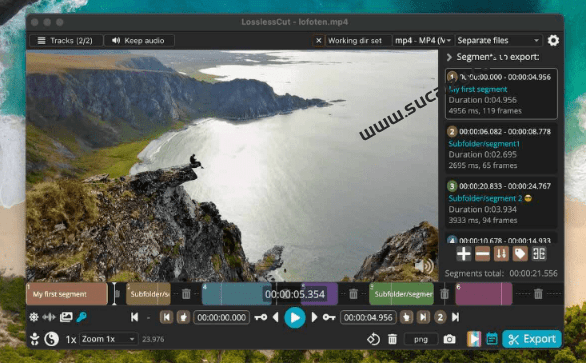
Task: Click the reorder segments arrows icon
Action: (x=501, y=254)
